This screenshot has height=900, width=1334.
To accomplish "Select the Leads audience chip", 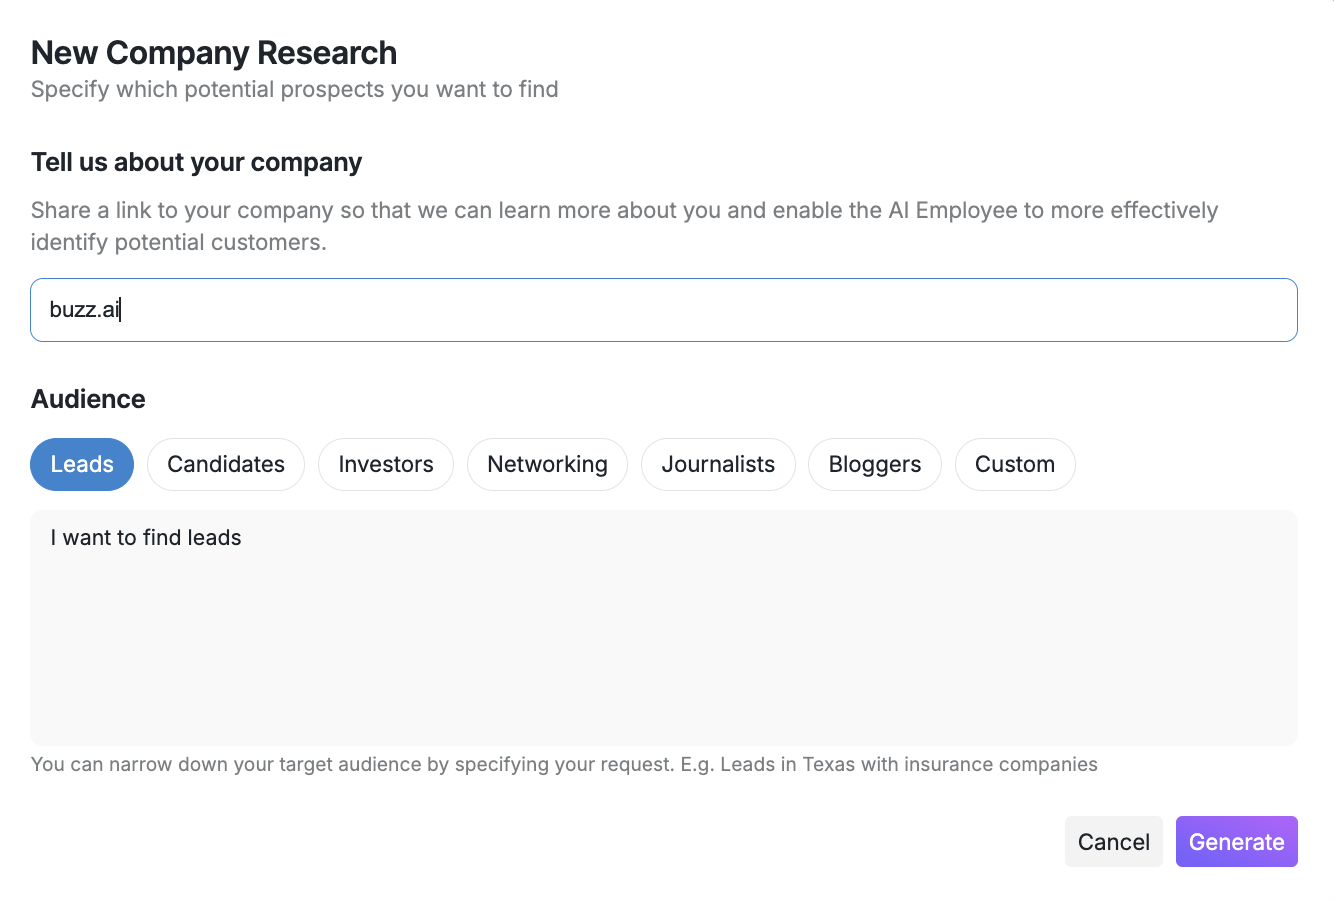I will pos(82,464).
